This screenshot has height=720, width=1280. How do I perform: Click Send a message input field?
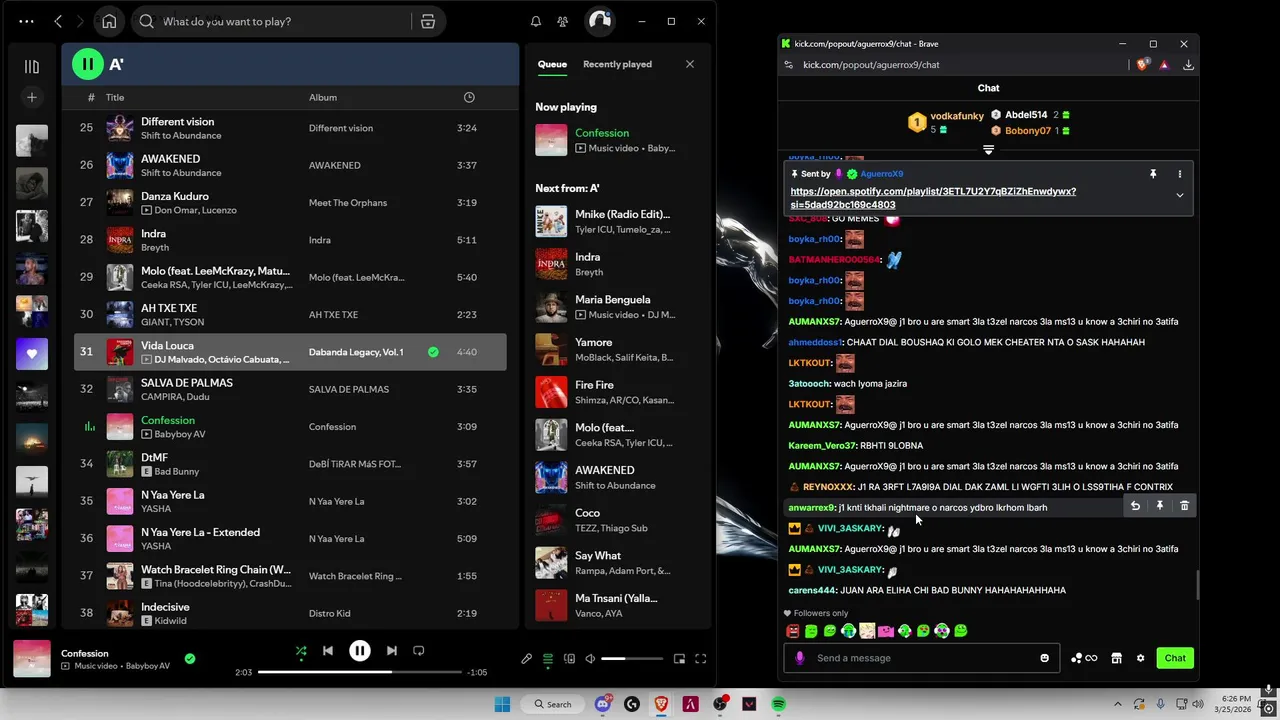coord(922,658)
